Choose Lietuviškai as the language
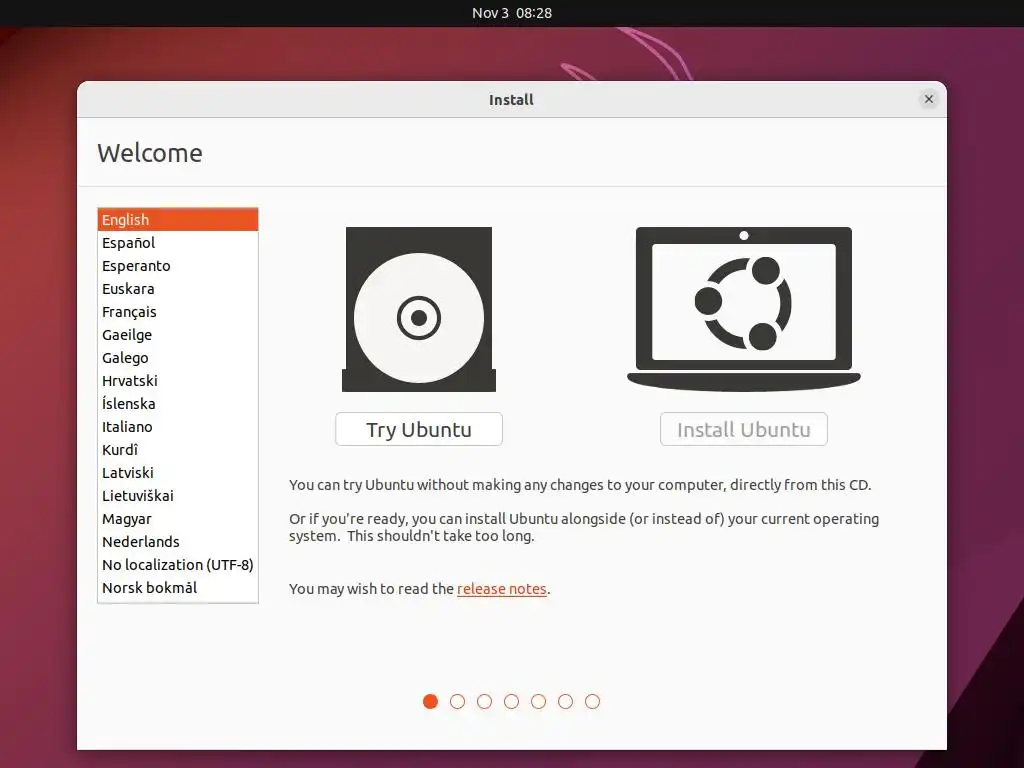The image size is (1024, 768). tap(178, 496)
